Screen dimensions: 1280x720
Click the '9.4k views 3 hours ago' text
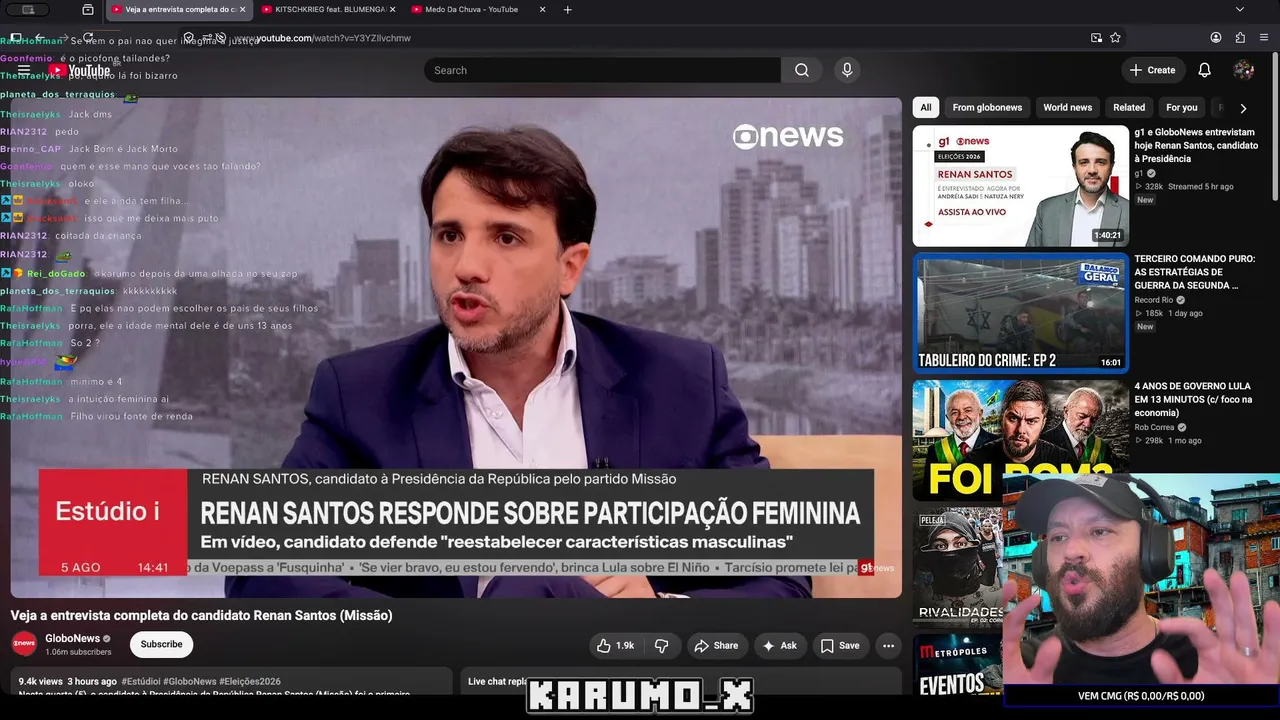(68, 682)
